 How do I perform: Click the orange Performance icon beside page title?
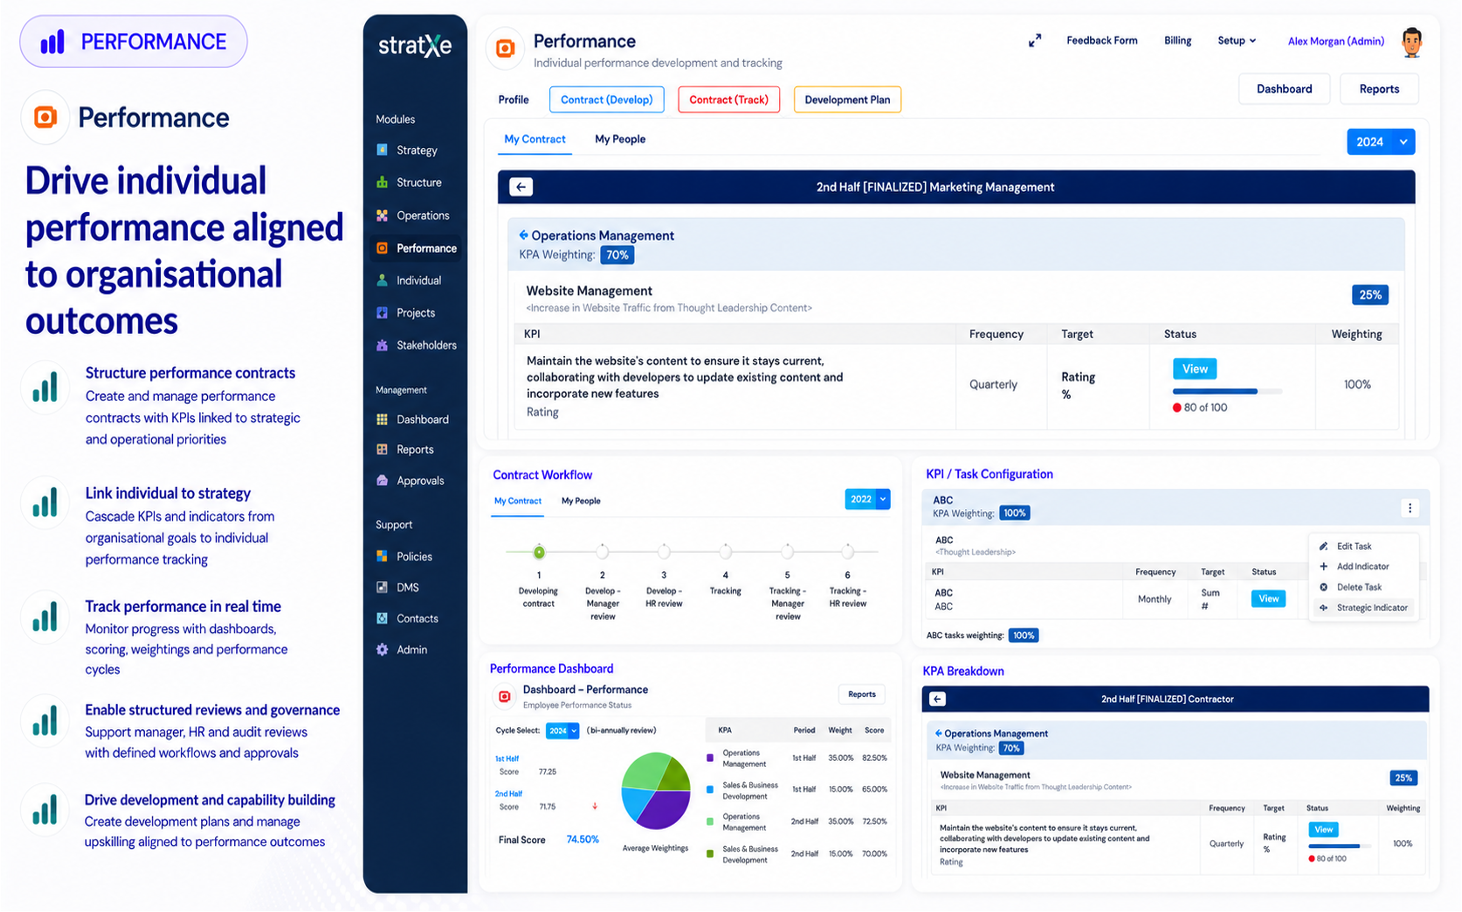(505, 48)
